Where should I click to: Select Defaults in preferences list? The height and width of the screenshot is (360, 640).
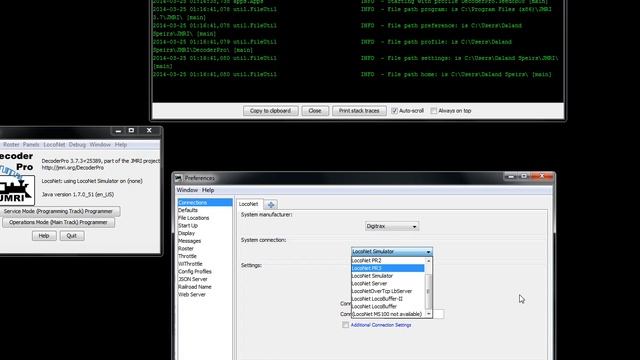pos(205,210)
